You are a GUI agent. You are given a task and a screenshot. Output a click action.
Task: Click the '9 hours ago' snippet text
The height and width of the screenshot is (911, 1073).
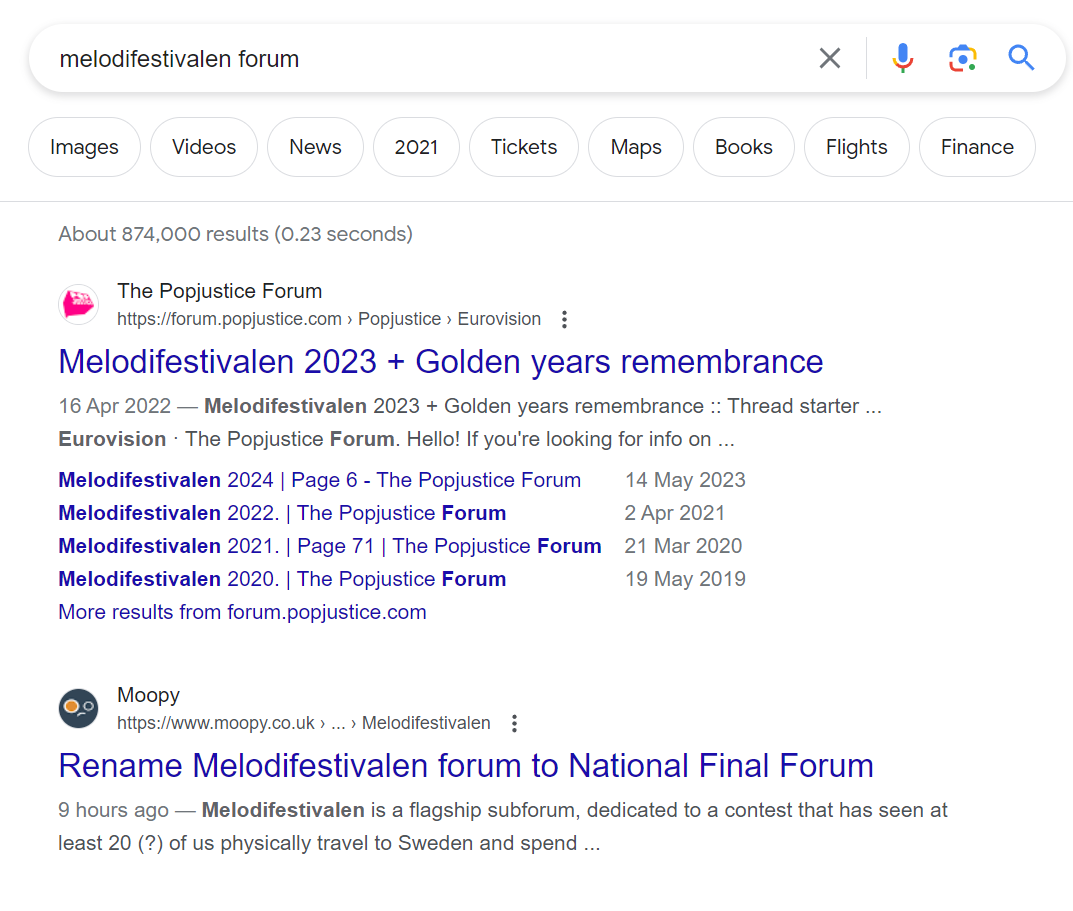coord(113,810)
